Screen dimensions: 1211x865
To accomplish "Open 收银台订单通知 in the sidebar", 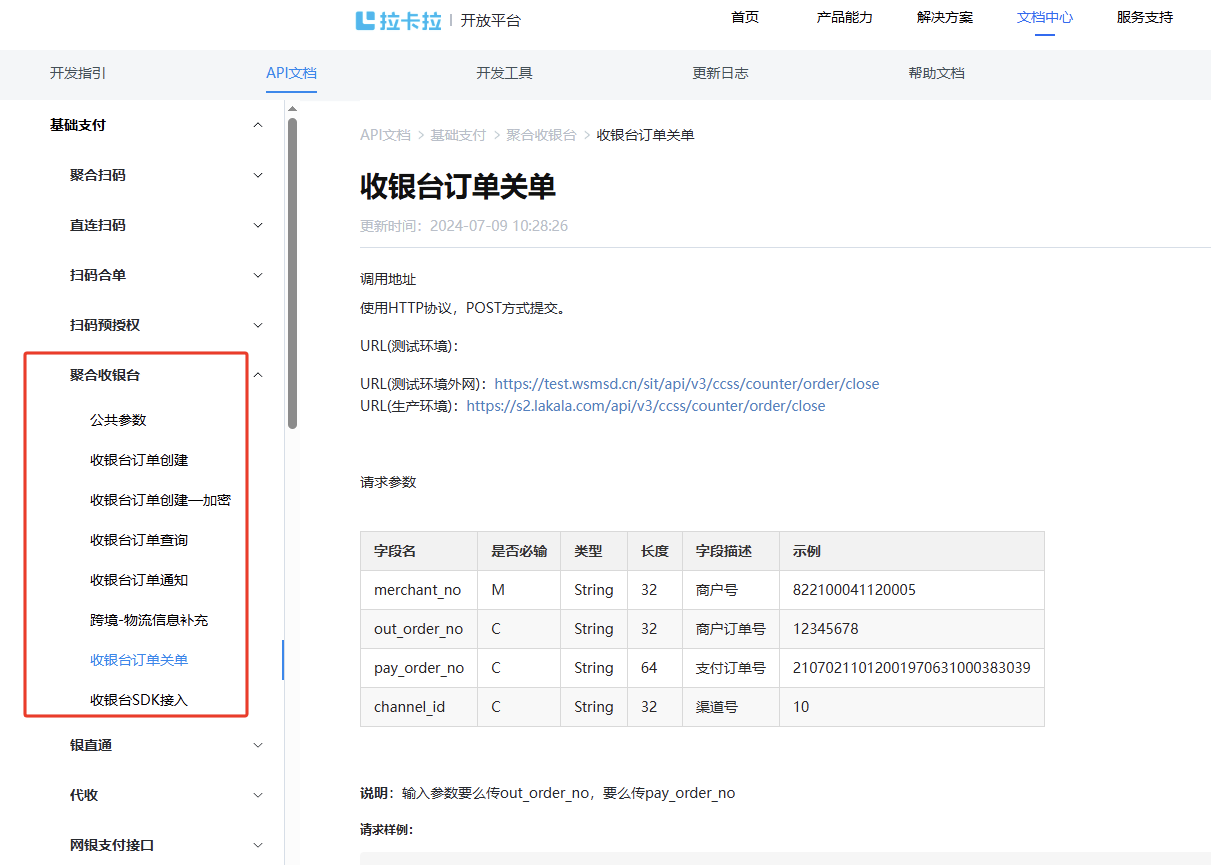I will [139, 580].
